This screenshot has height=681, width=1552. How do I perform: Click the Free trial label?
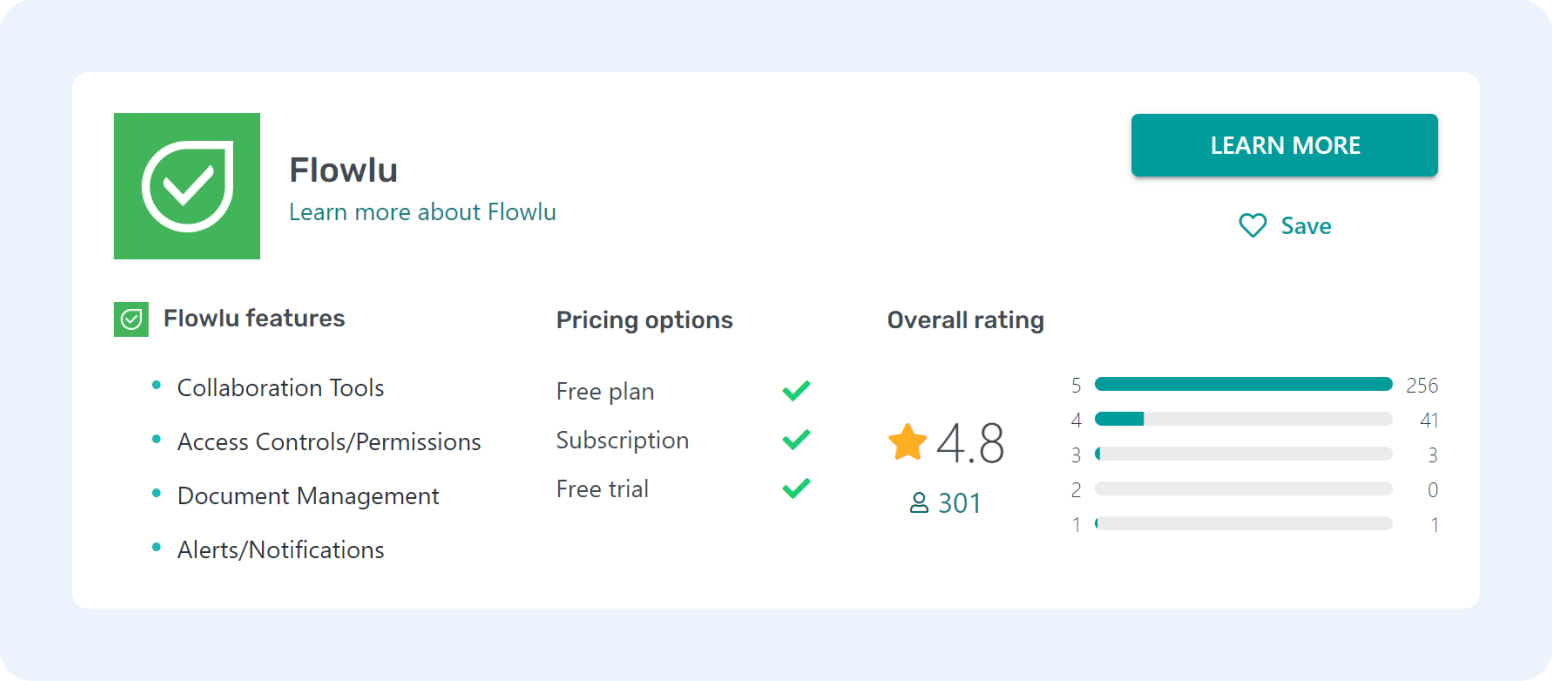pyautogui.click(x=602, y=489)
